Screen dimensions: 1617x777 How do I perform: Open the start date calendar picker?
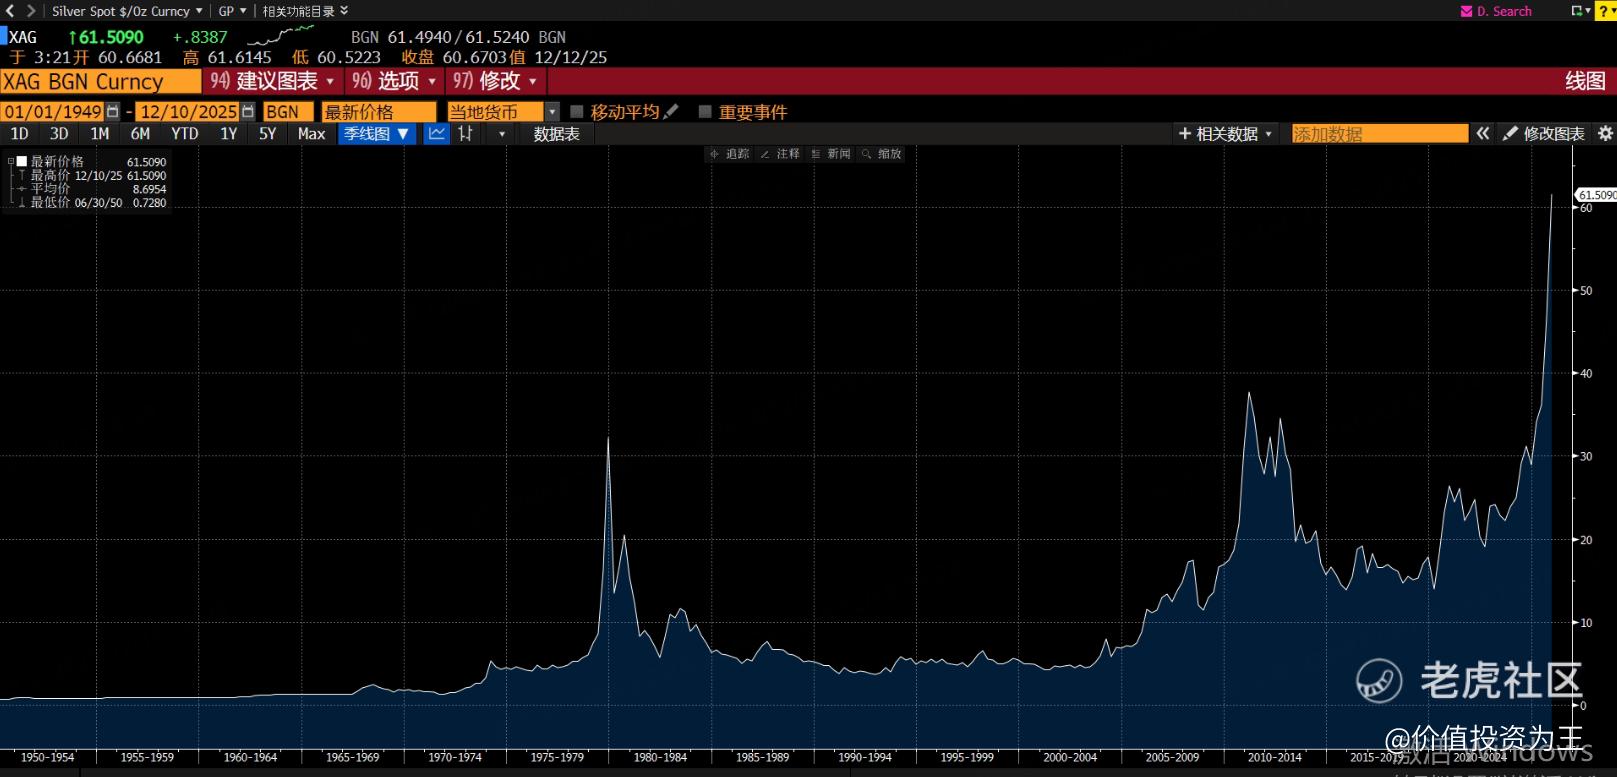pyautogui.click(x=113, y=112)
